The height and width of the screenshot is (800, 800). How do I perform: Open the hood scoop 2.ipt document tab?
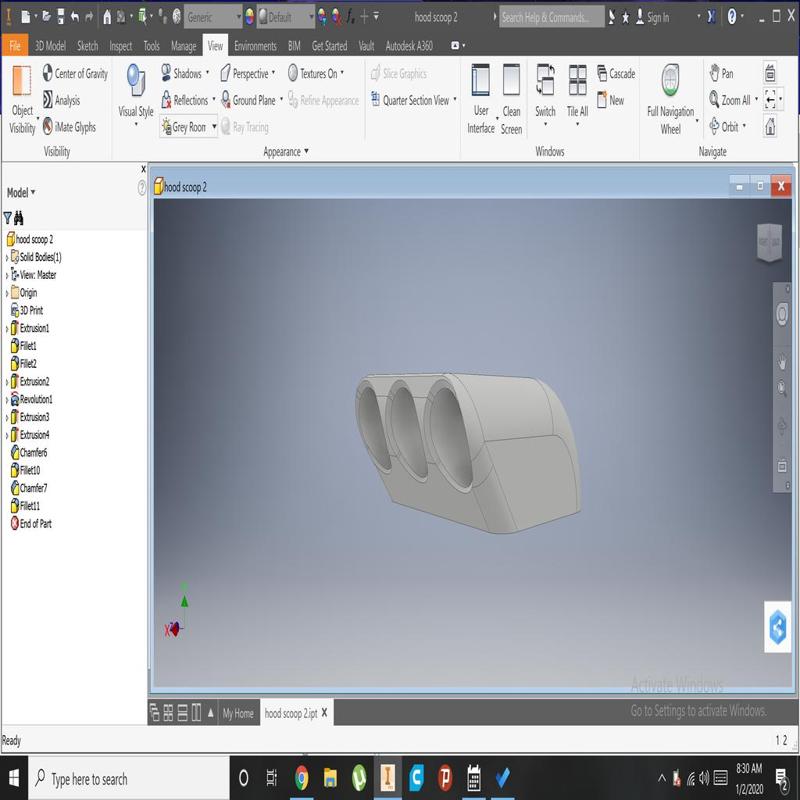tap(290, 713)
